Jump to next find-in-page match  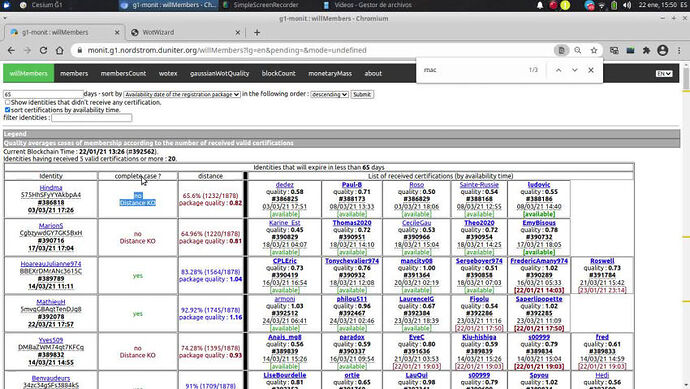[575, 70]
